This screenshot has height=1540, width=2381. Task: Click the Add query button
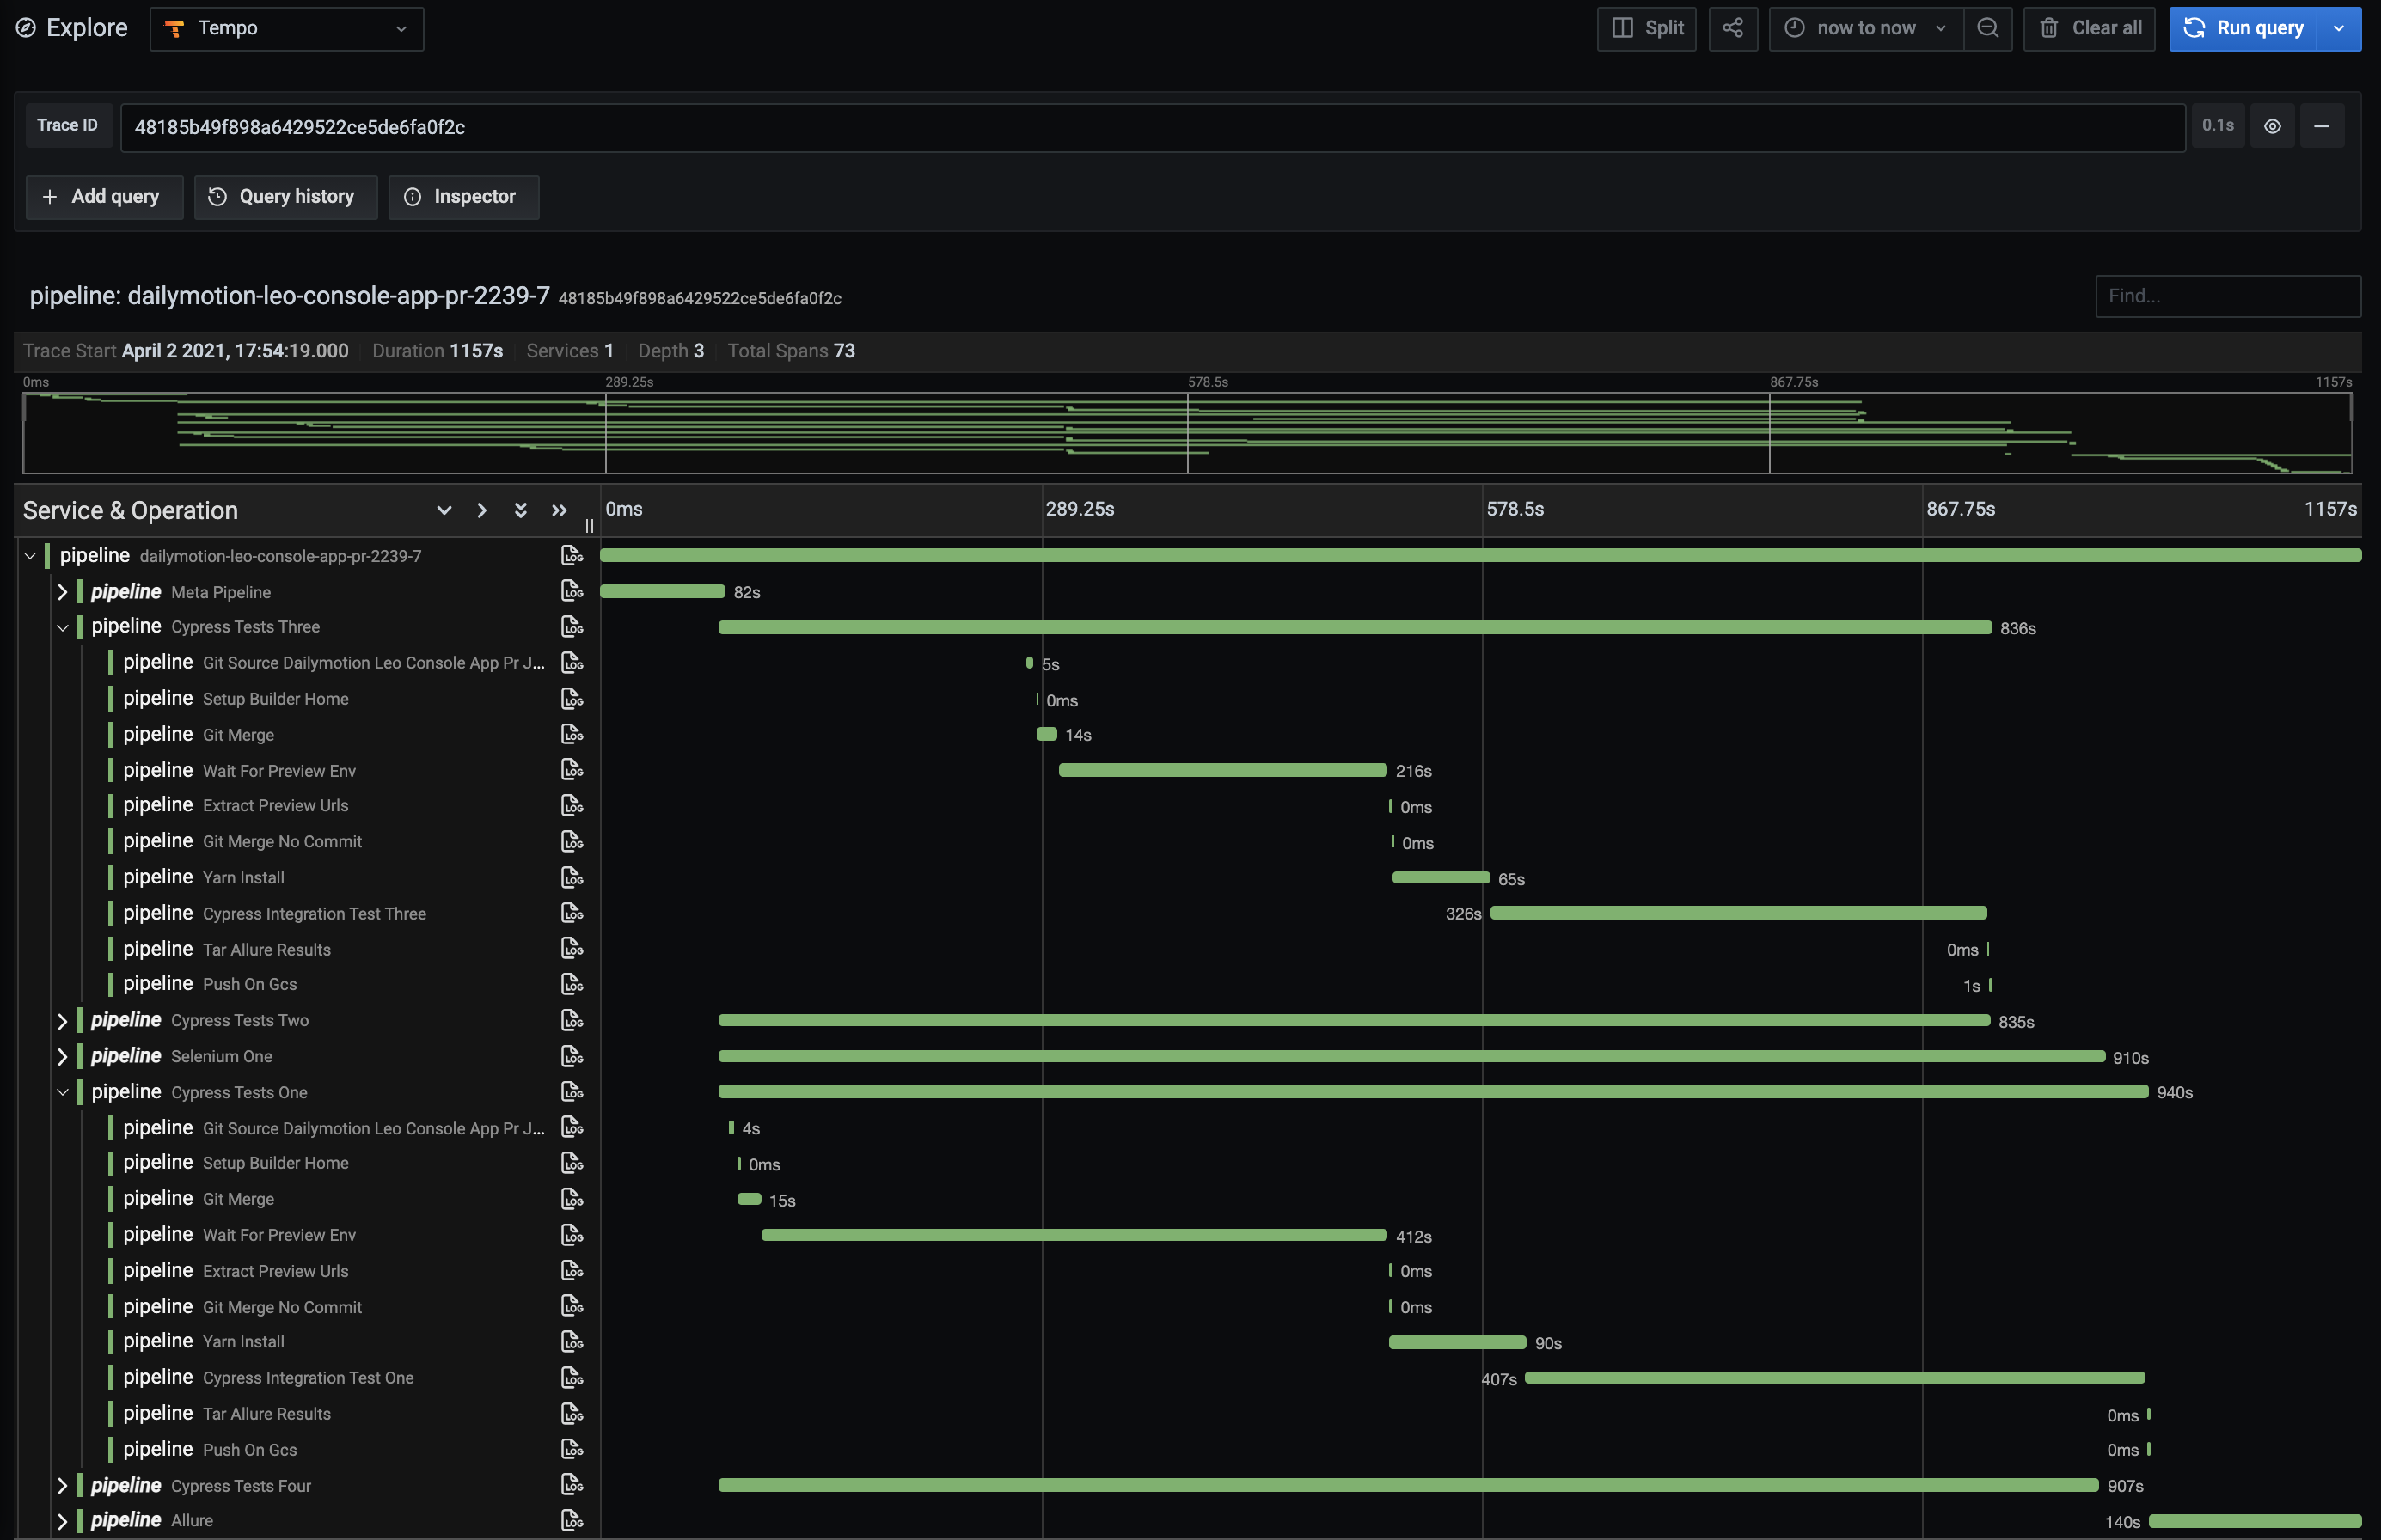click(x=103, y=197)
